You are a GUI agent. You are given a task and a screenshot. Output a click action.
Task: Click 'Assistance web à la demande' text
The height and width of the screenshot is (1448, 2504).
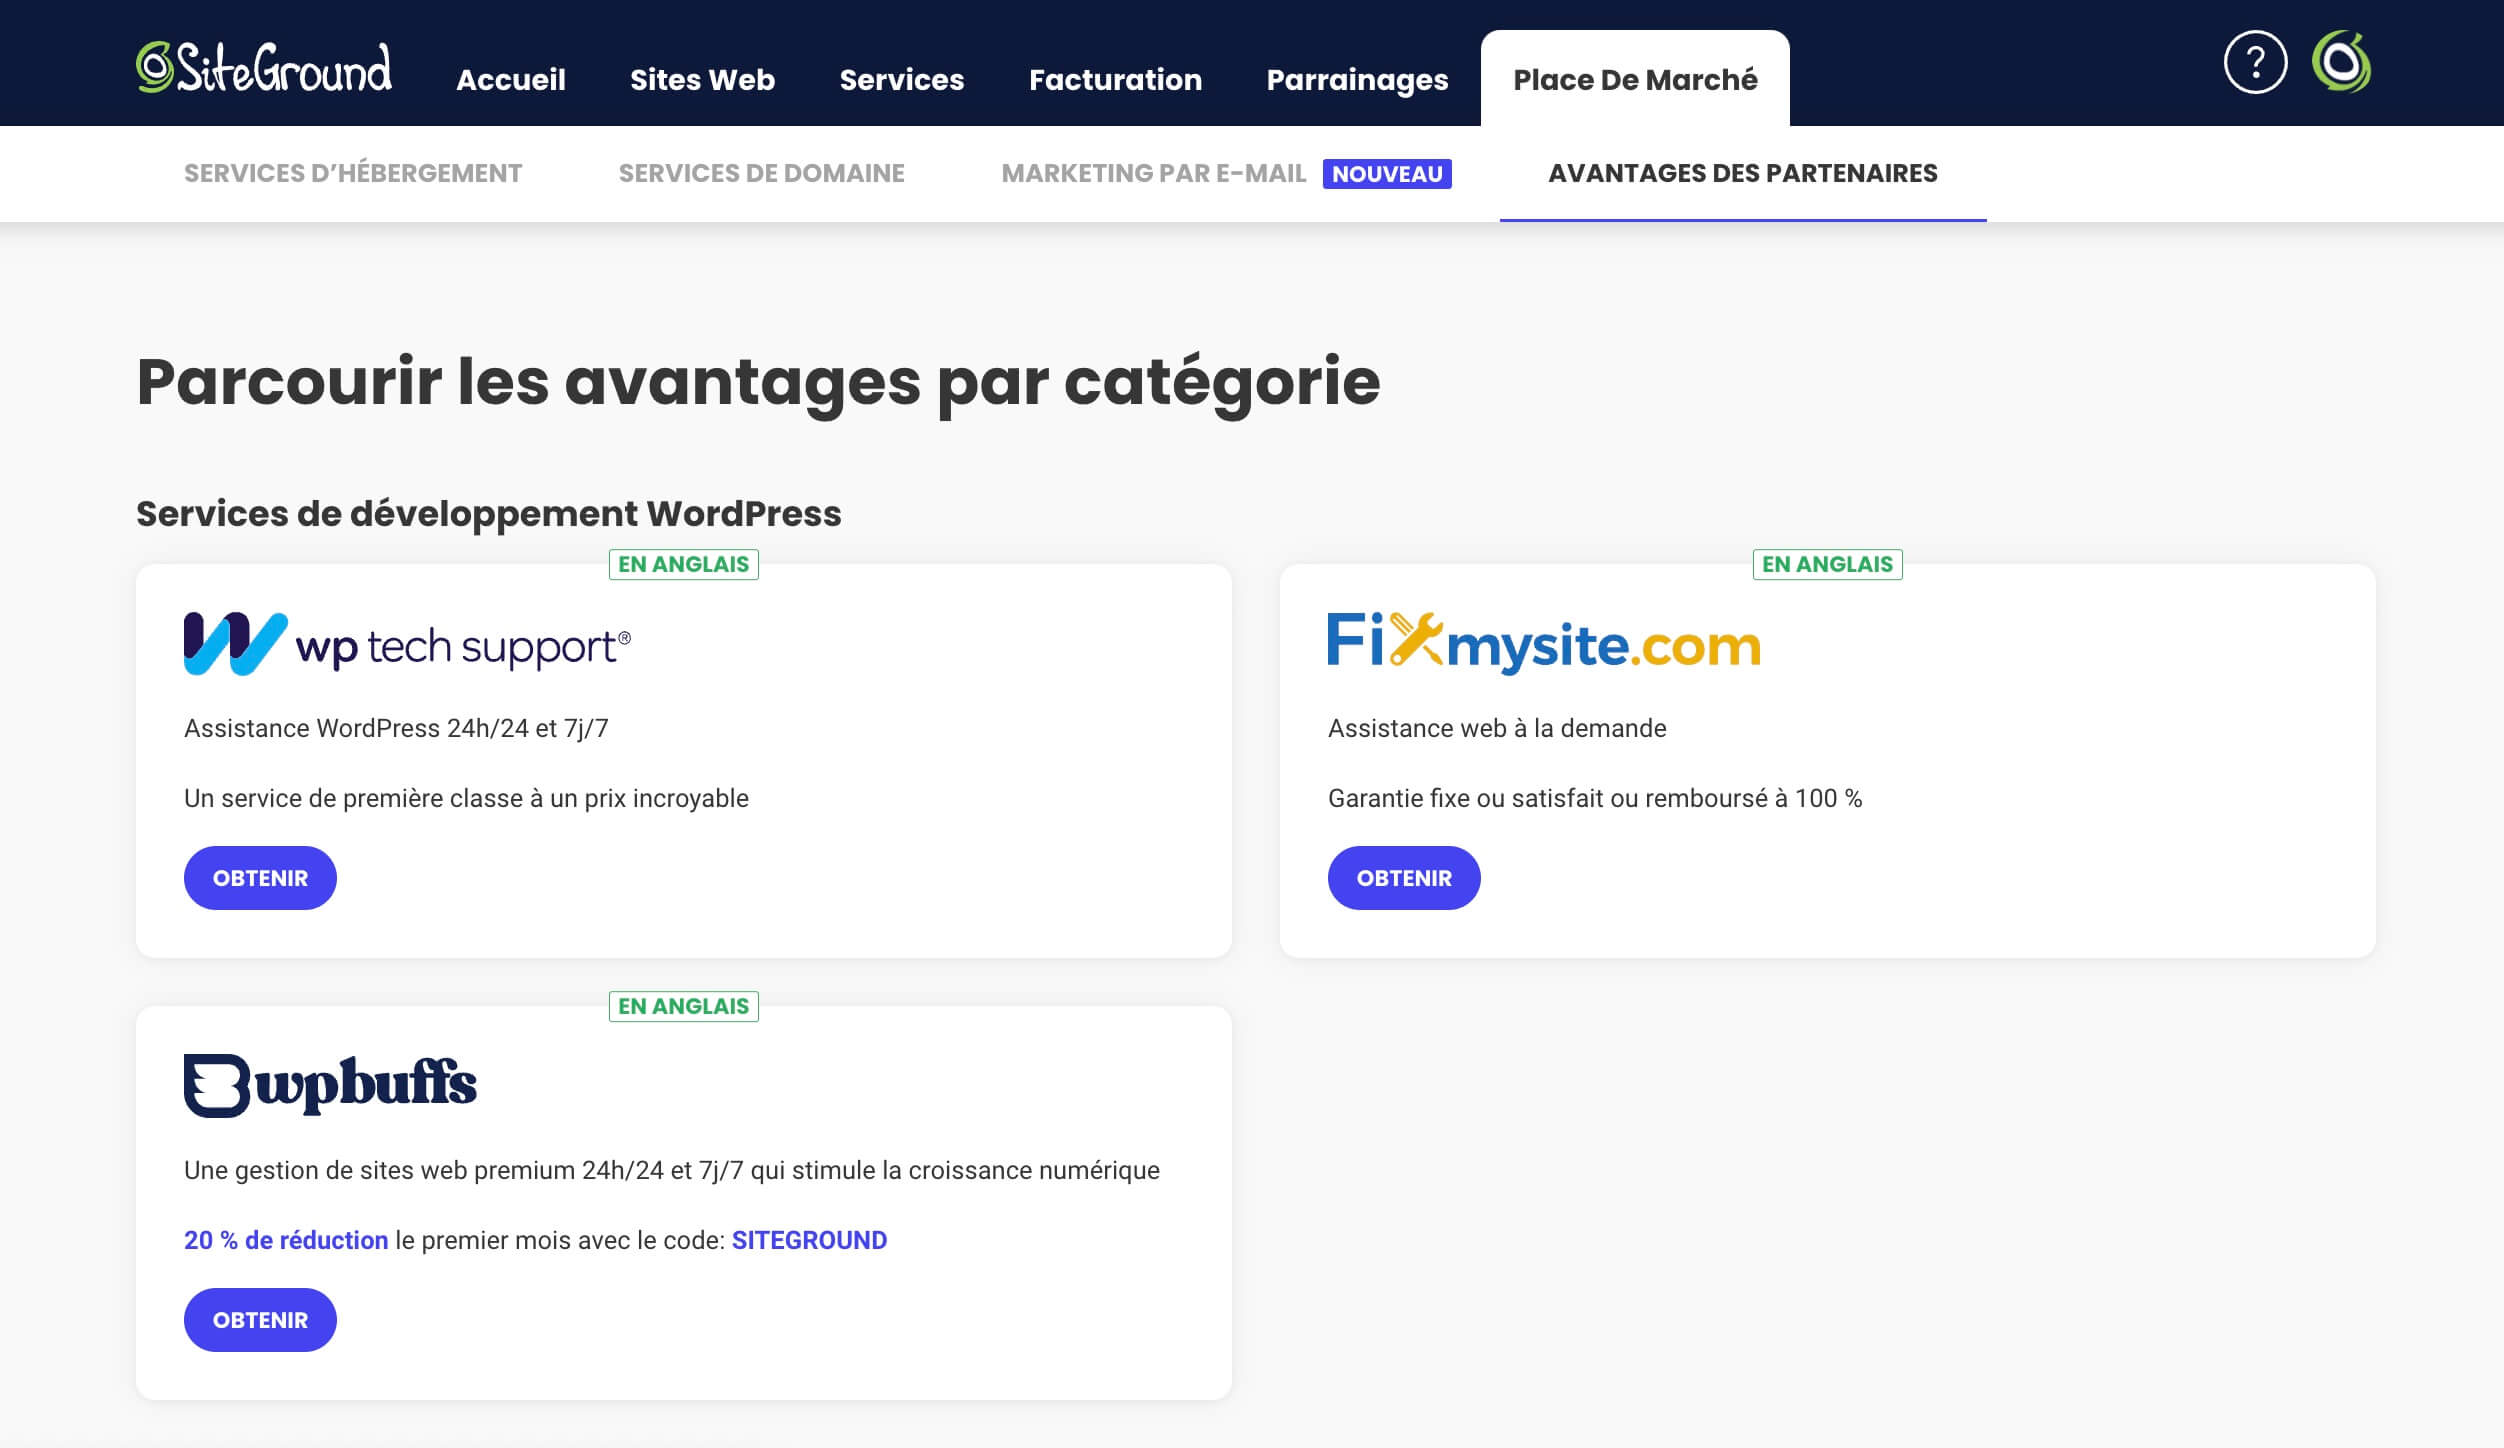[1497, 728]
